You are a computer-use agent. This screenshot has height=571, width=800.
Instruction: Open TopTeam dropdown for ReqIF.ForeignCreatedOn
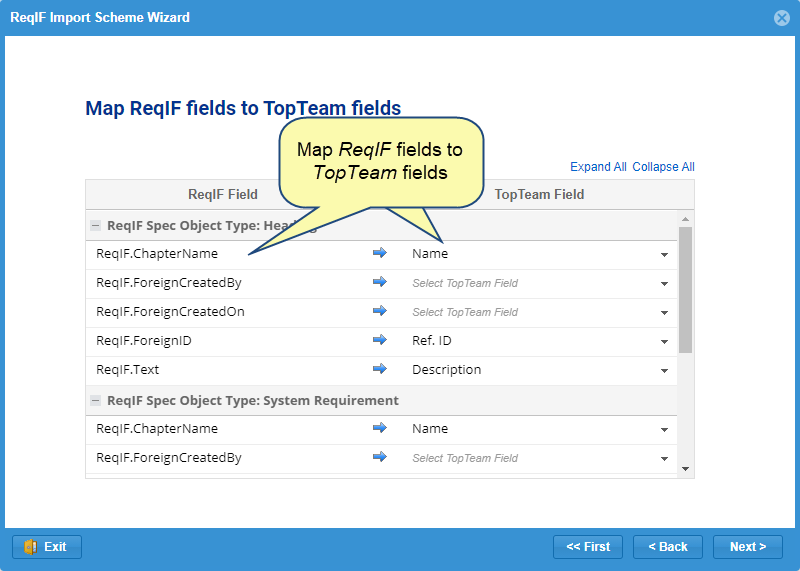(x=664, y=312)
